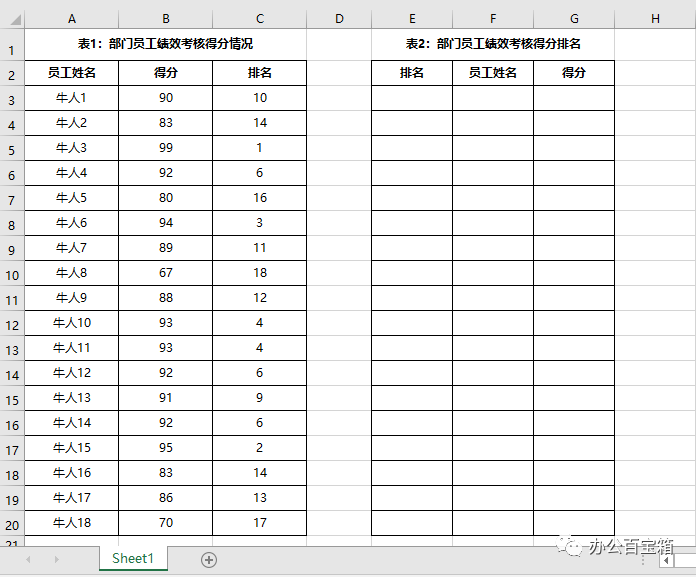The image size is (696, 577).
Task: Select cell '牛人15'
Action: coord(72,448)
